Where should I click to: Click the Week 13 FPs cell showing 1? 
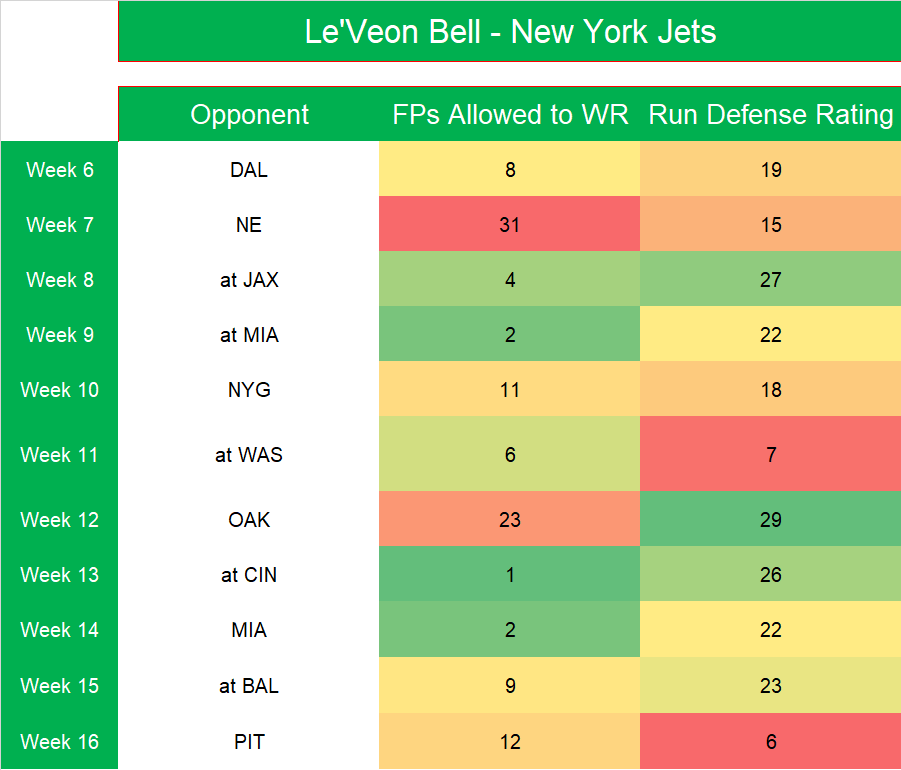pos(510,575)
